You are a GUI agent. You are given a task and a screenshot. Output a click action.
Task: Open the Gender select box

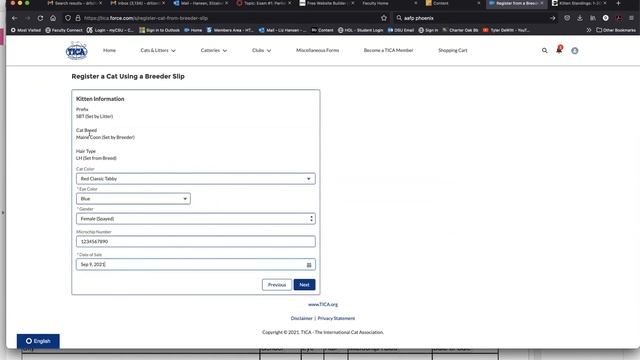[x=196, y=219]
